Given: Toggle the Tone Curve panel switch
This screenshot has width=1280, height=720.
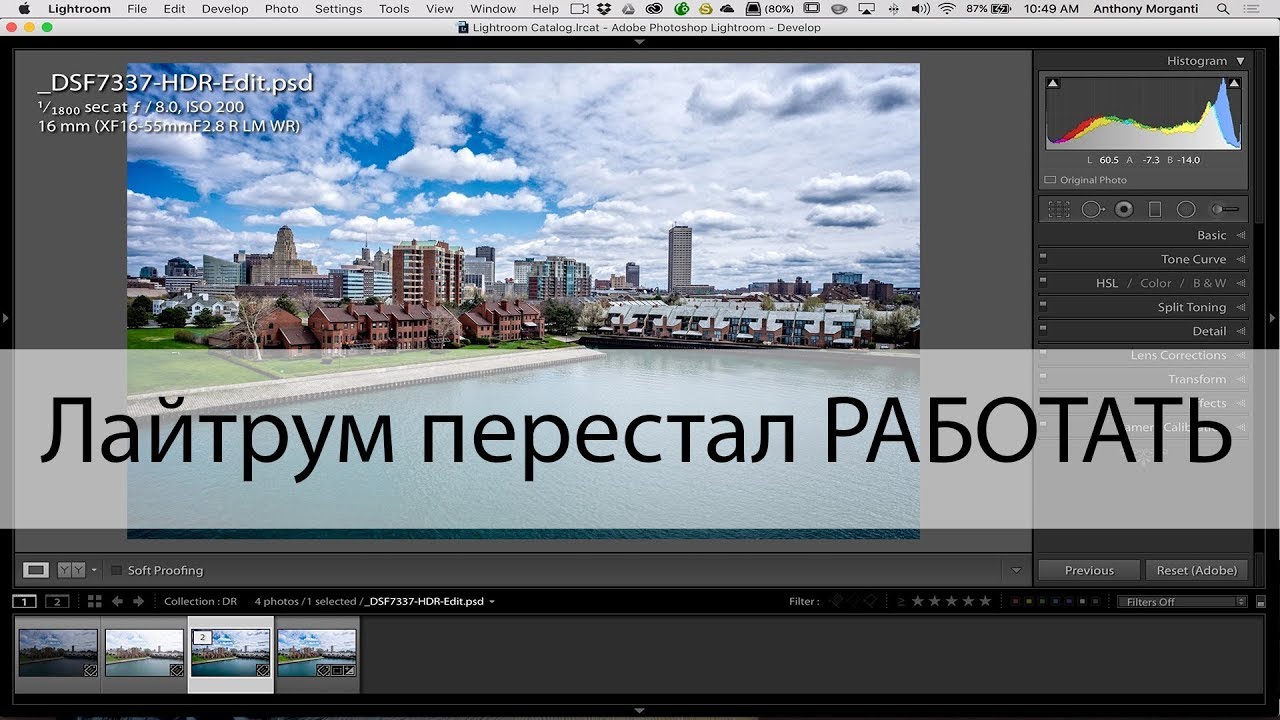Looking at the screenshot, I should click(1043, 257).
